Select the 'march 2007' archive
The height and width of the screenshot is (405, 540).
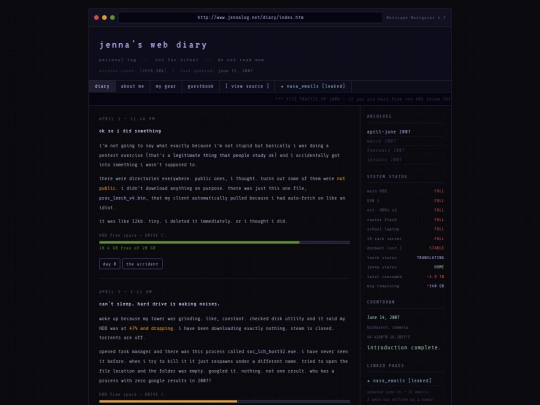381,141
